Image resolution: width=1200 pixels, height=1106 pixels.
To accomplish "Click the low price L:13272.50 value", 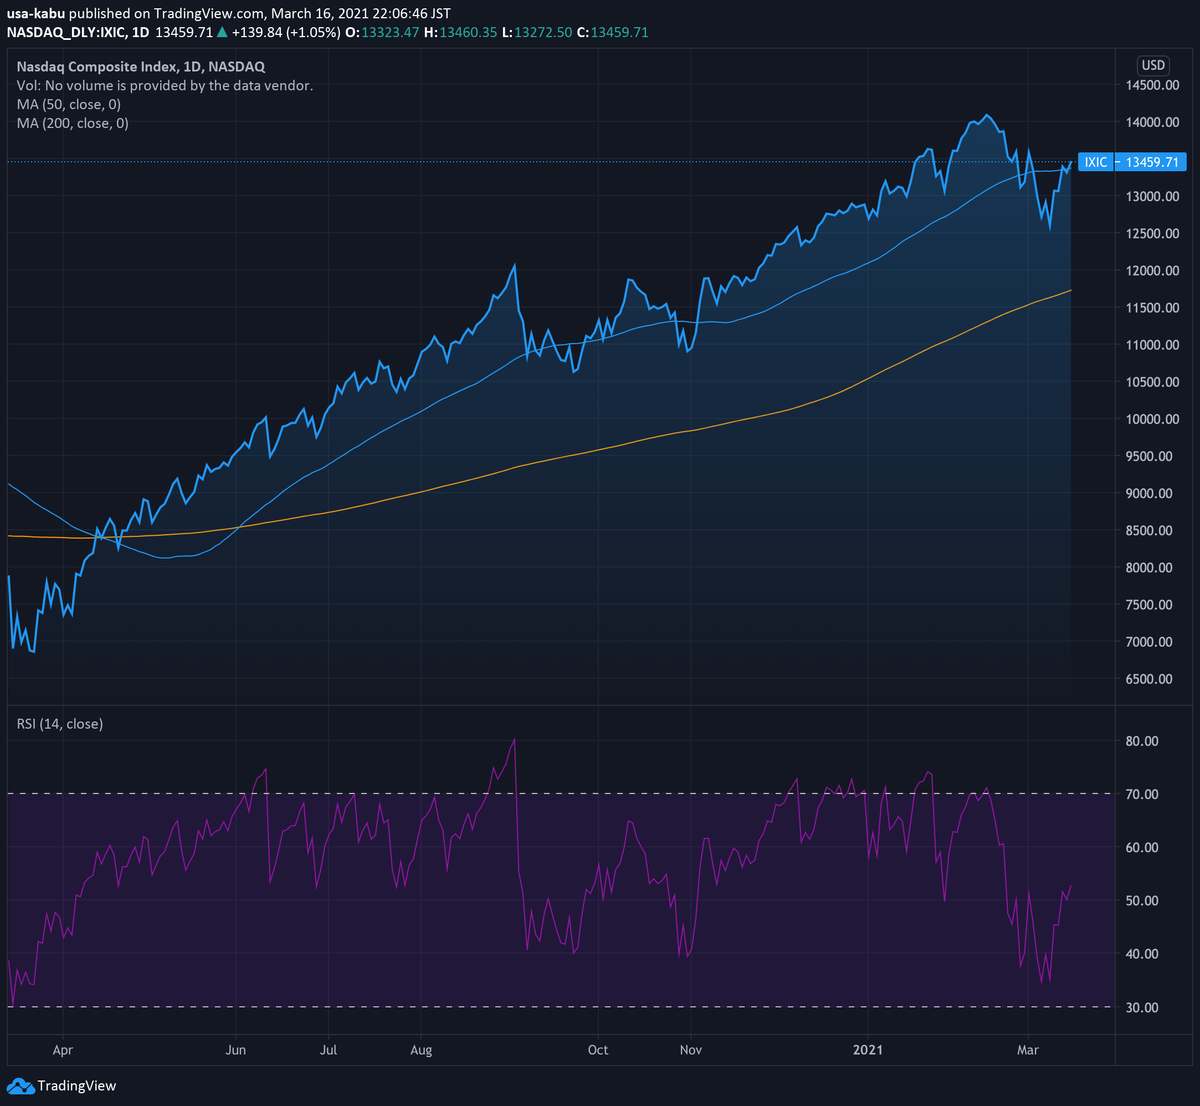I will coord(537,32).
